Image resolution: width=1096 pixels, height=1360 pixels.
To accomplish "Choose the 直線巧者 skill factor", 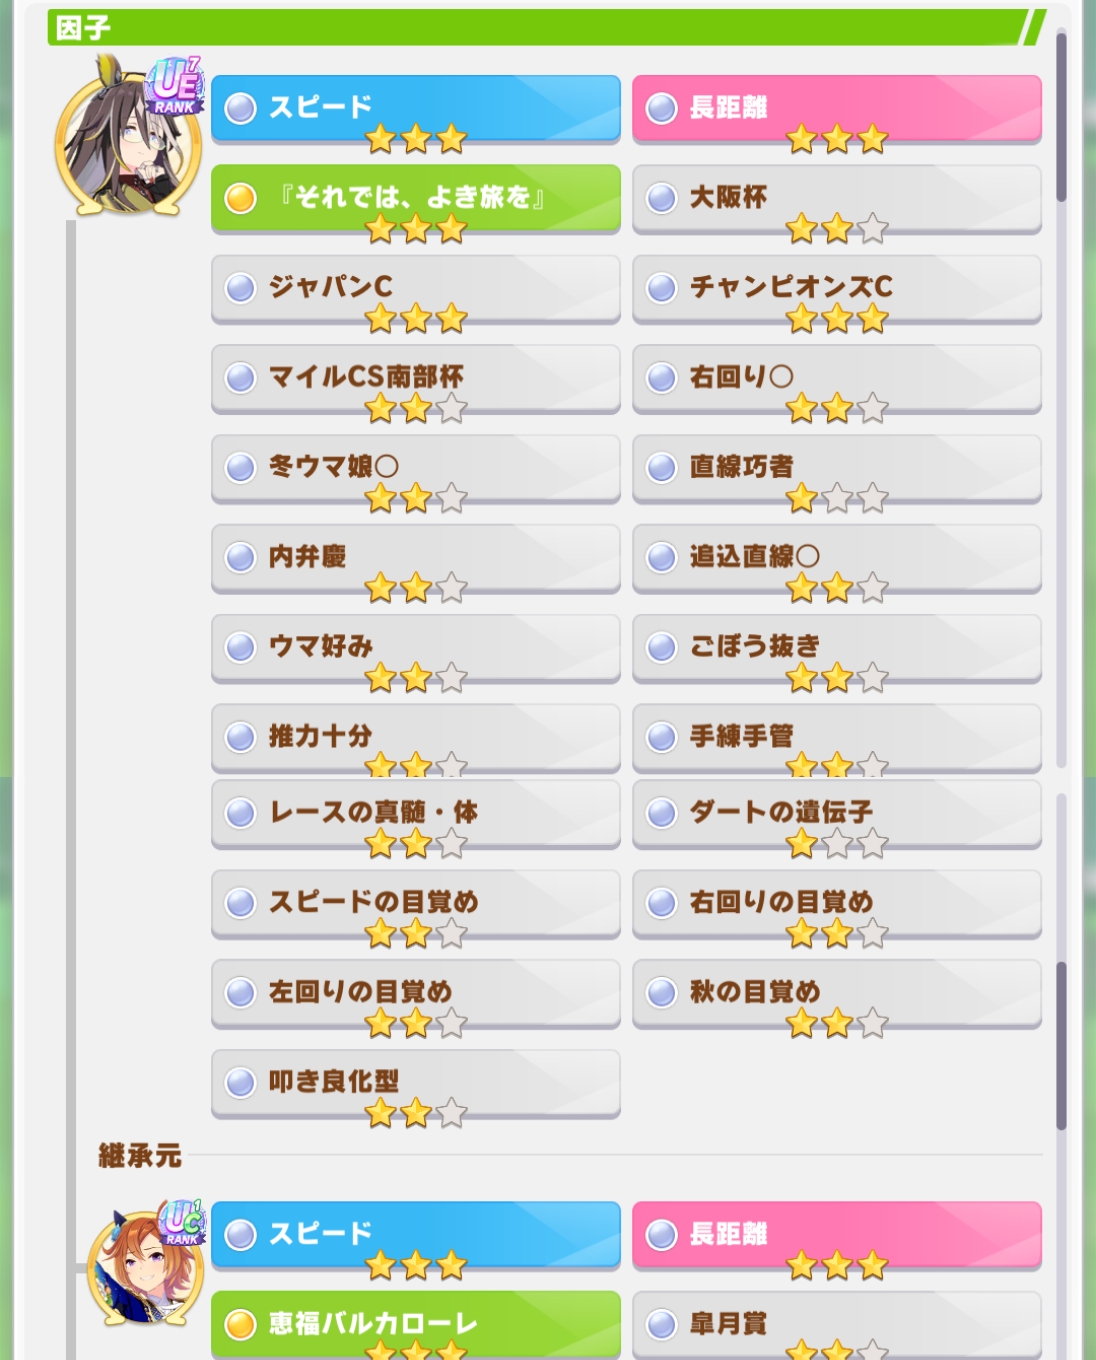I will tap(837, 469).
